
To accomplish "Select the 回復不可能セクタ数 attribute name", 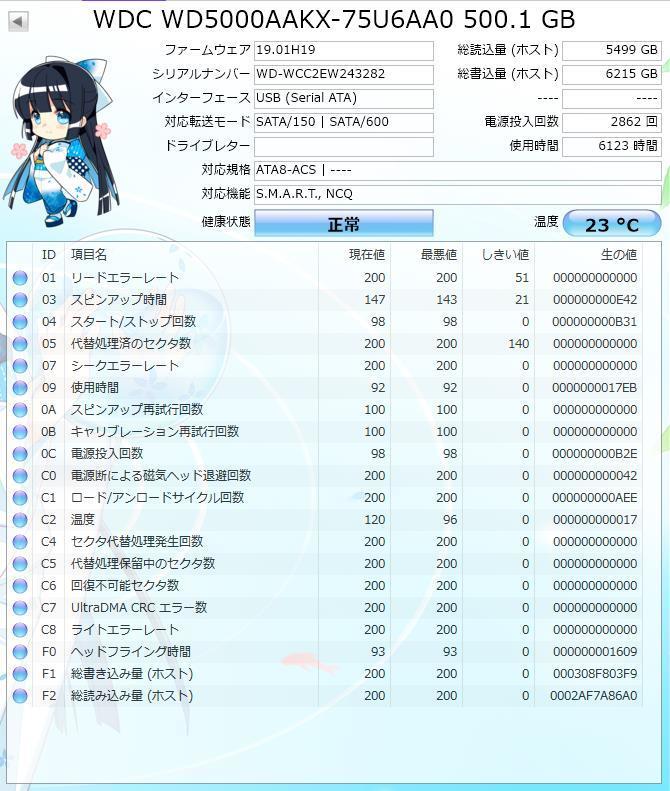I will (125, 586).
